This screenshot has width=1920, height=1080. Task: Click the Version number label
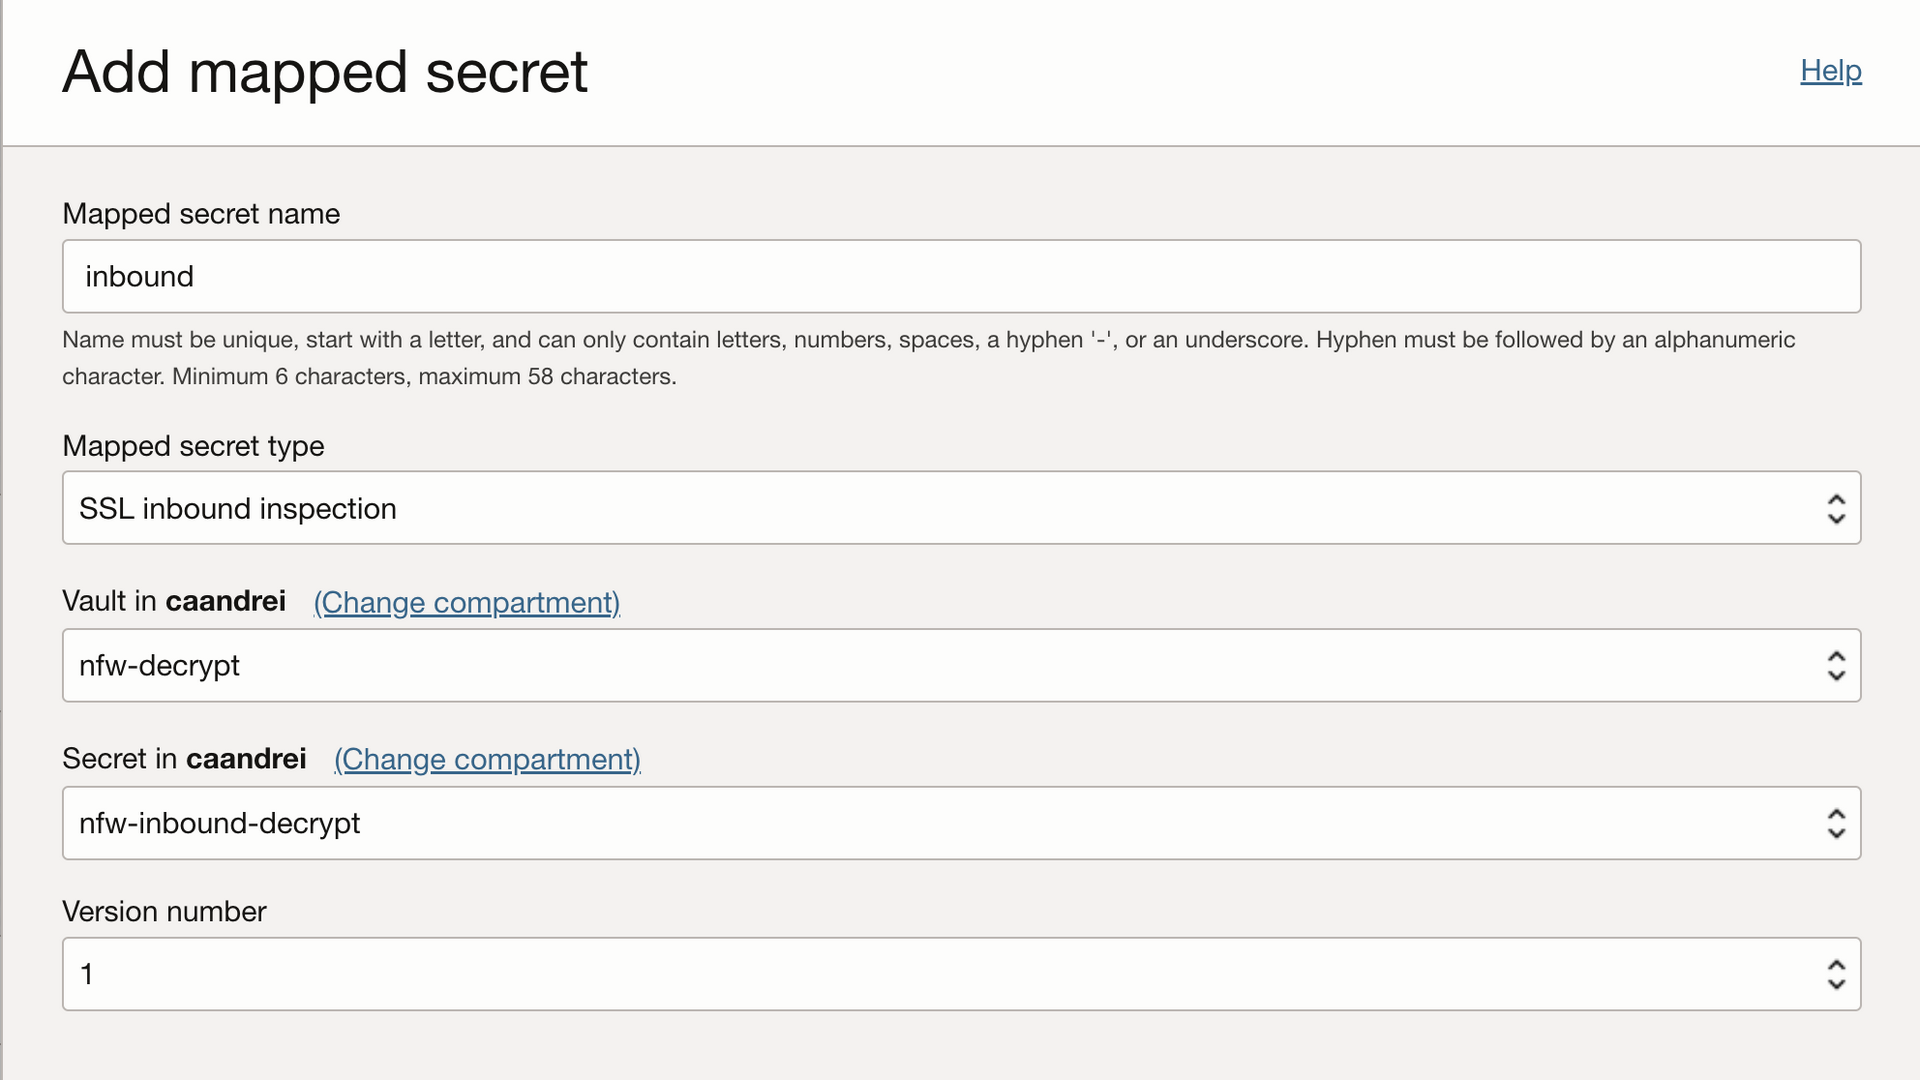164,912
